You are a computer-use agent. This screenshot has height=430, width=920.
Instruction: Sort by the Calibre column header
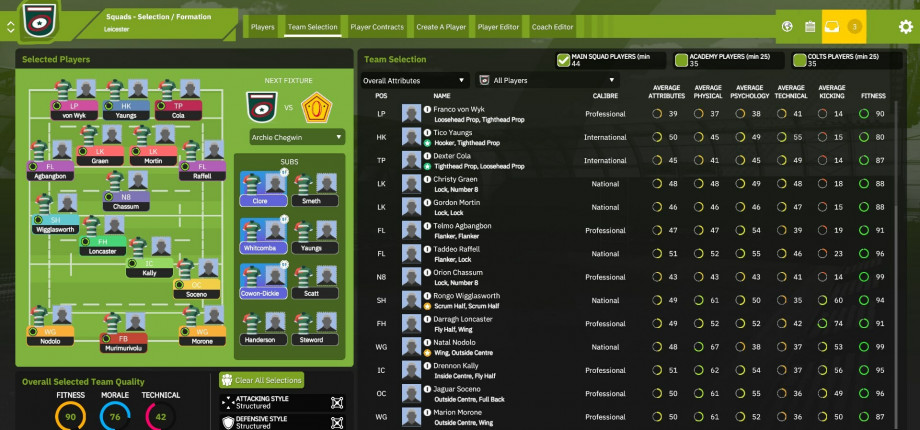605,96
